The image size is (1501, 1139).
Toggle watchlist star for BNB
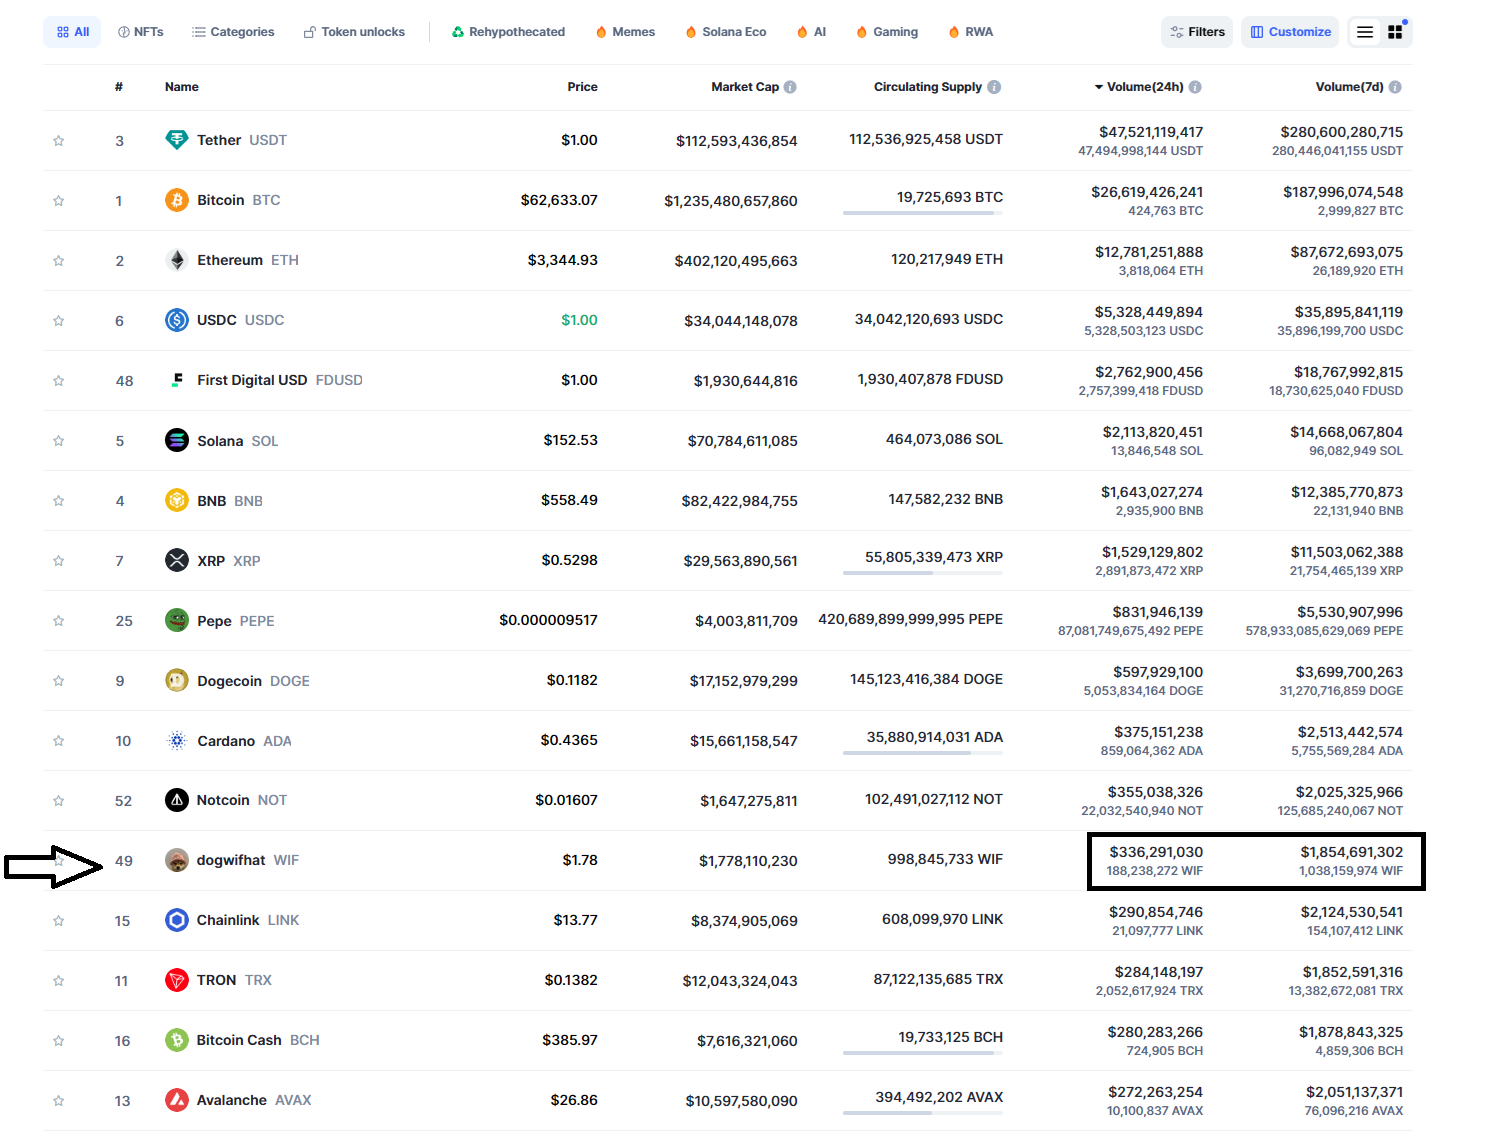(x=58, y=501)
